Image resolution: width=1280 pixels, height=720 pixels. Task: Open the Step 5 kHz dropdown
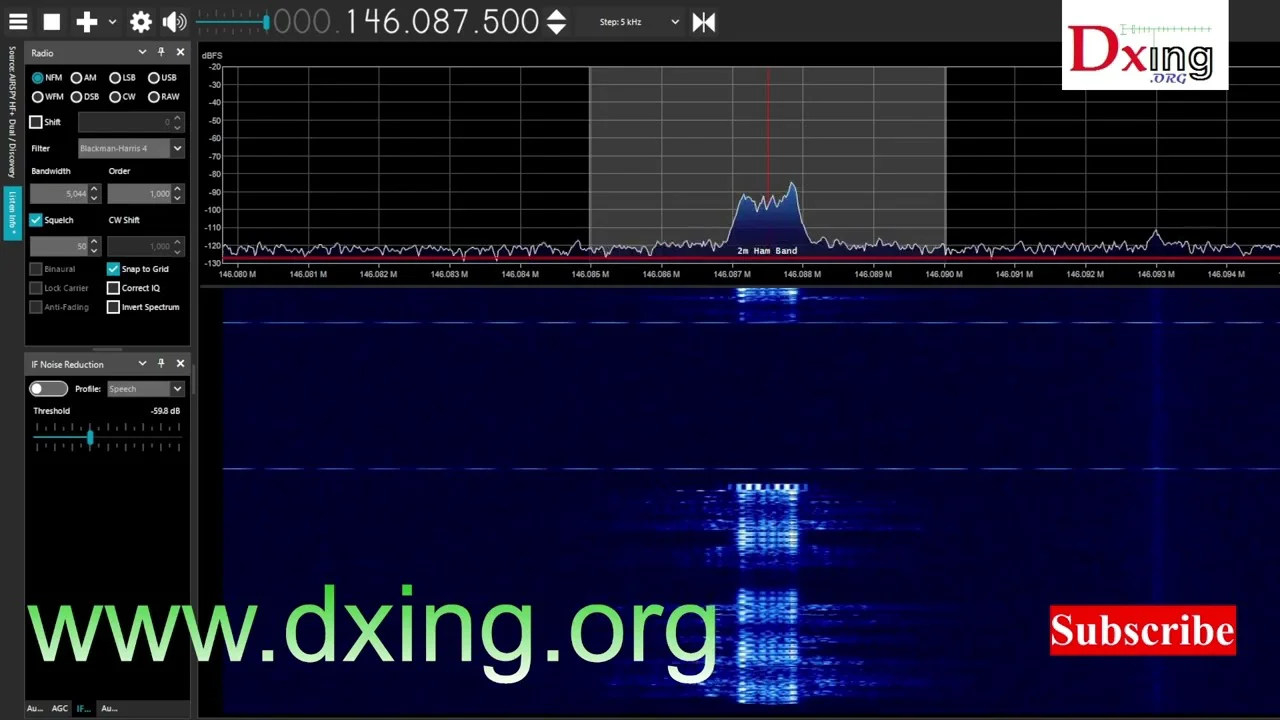[640, 22]
